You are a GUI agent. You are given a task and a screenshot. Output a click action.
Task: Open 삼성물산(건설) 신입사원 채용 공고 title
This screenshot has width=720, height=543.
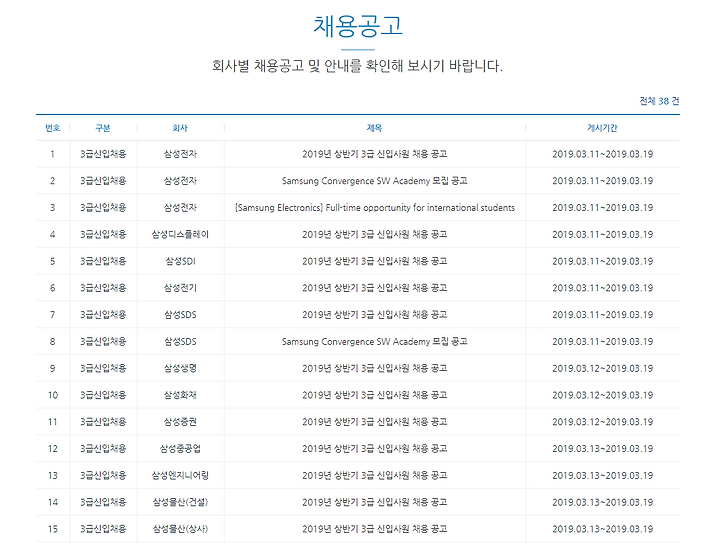[x=374, y=502]
